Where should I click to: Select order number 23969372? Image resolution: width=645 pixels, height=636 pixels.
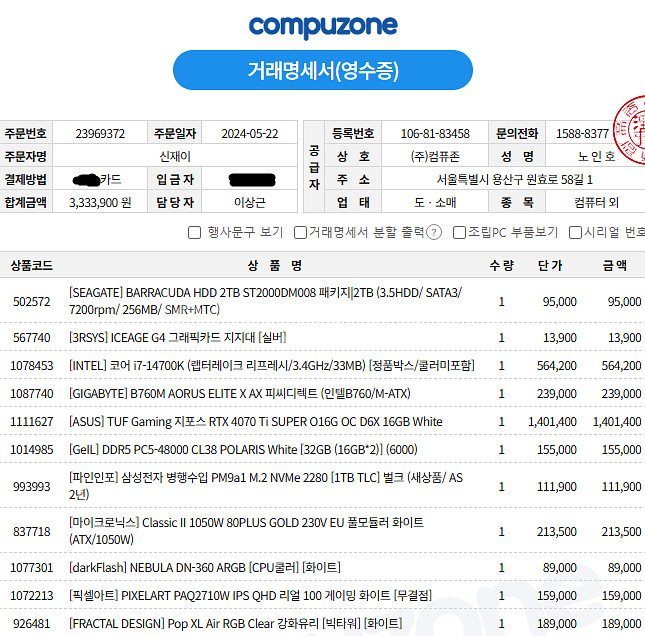click(100, 134)
